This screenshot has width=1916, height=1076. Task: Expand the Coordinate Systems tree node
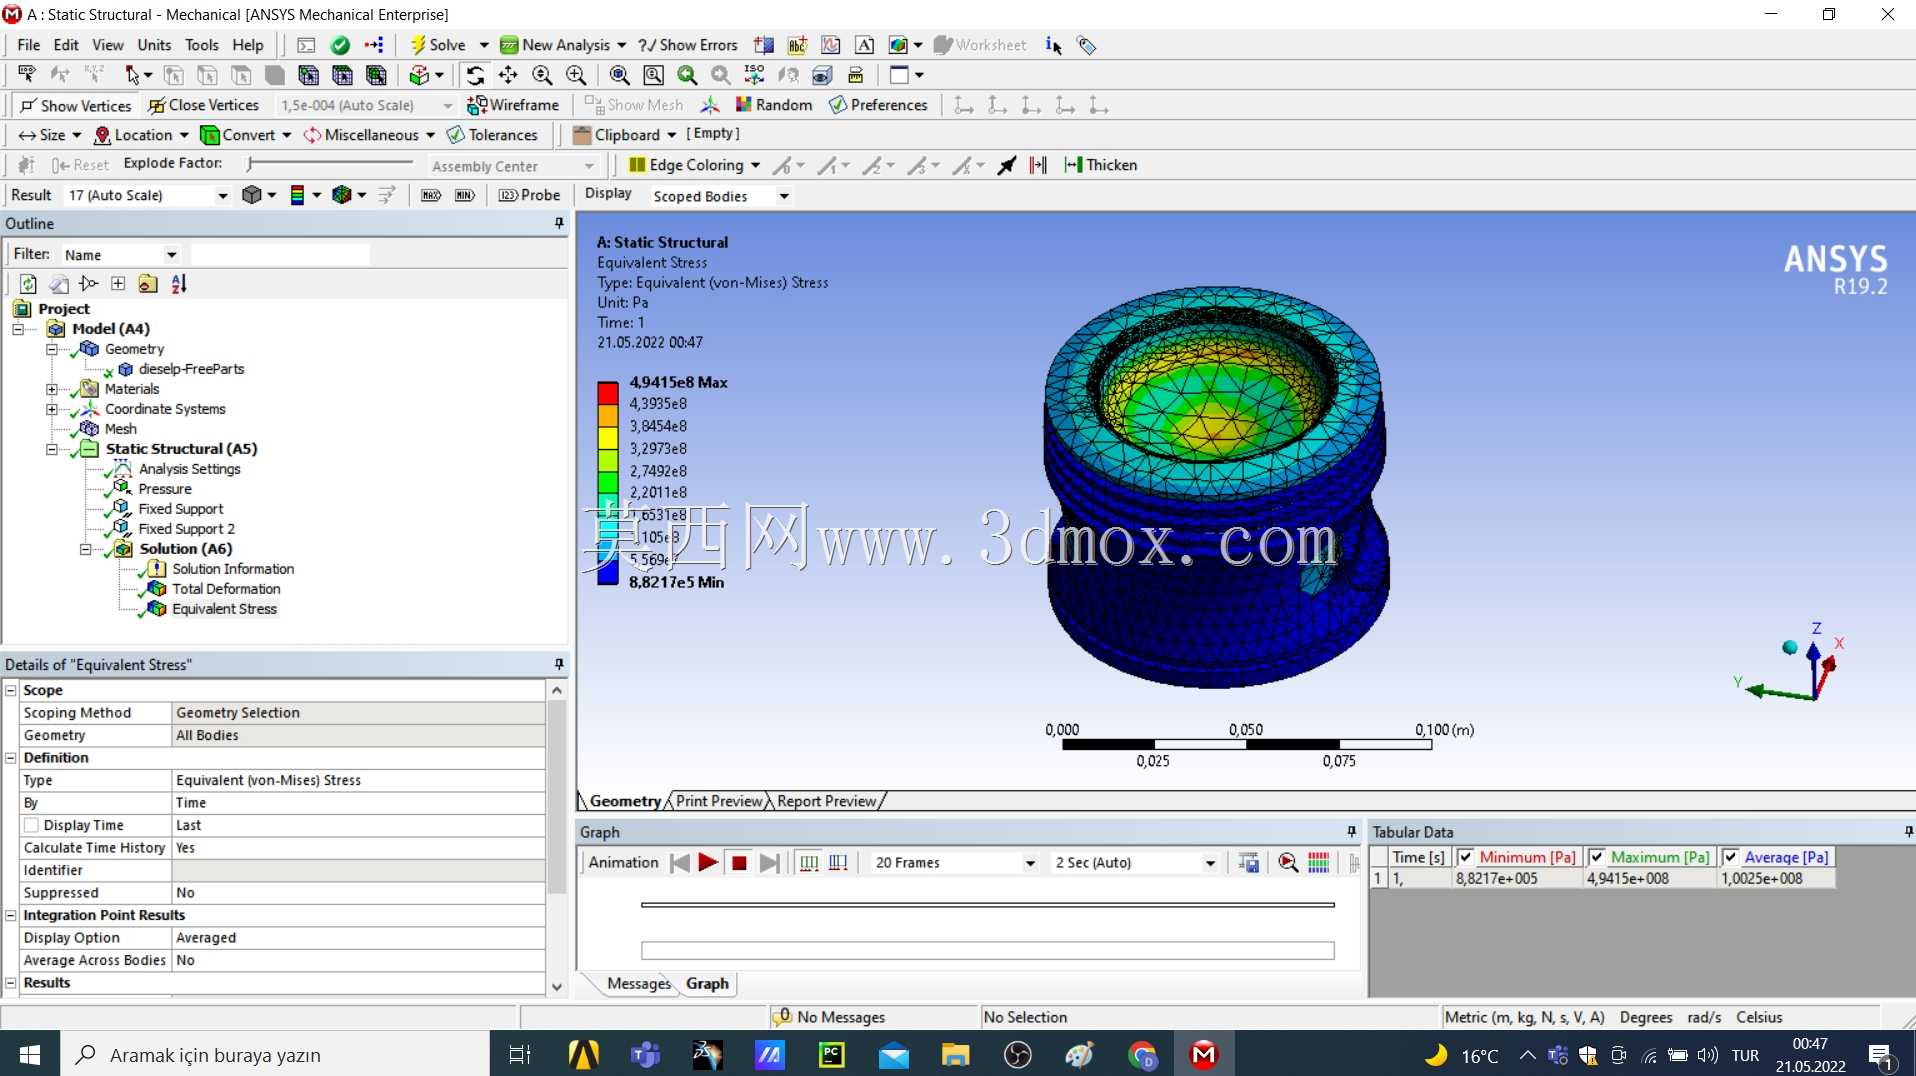(x=52, y=409)
